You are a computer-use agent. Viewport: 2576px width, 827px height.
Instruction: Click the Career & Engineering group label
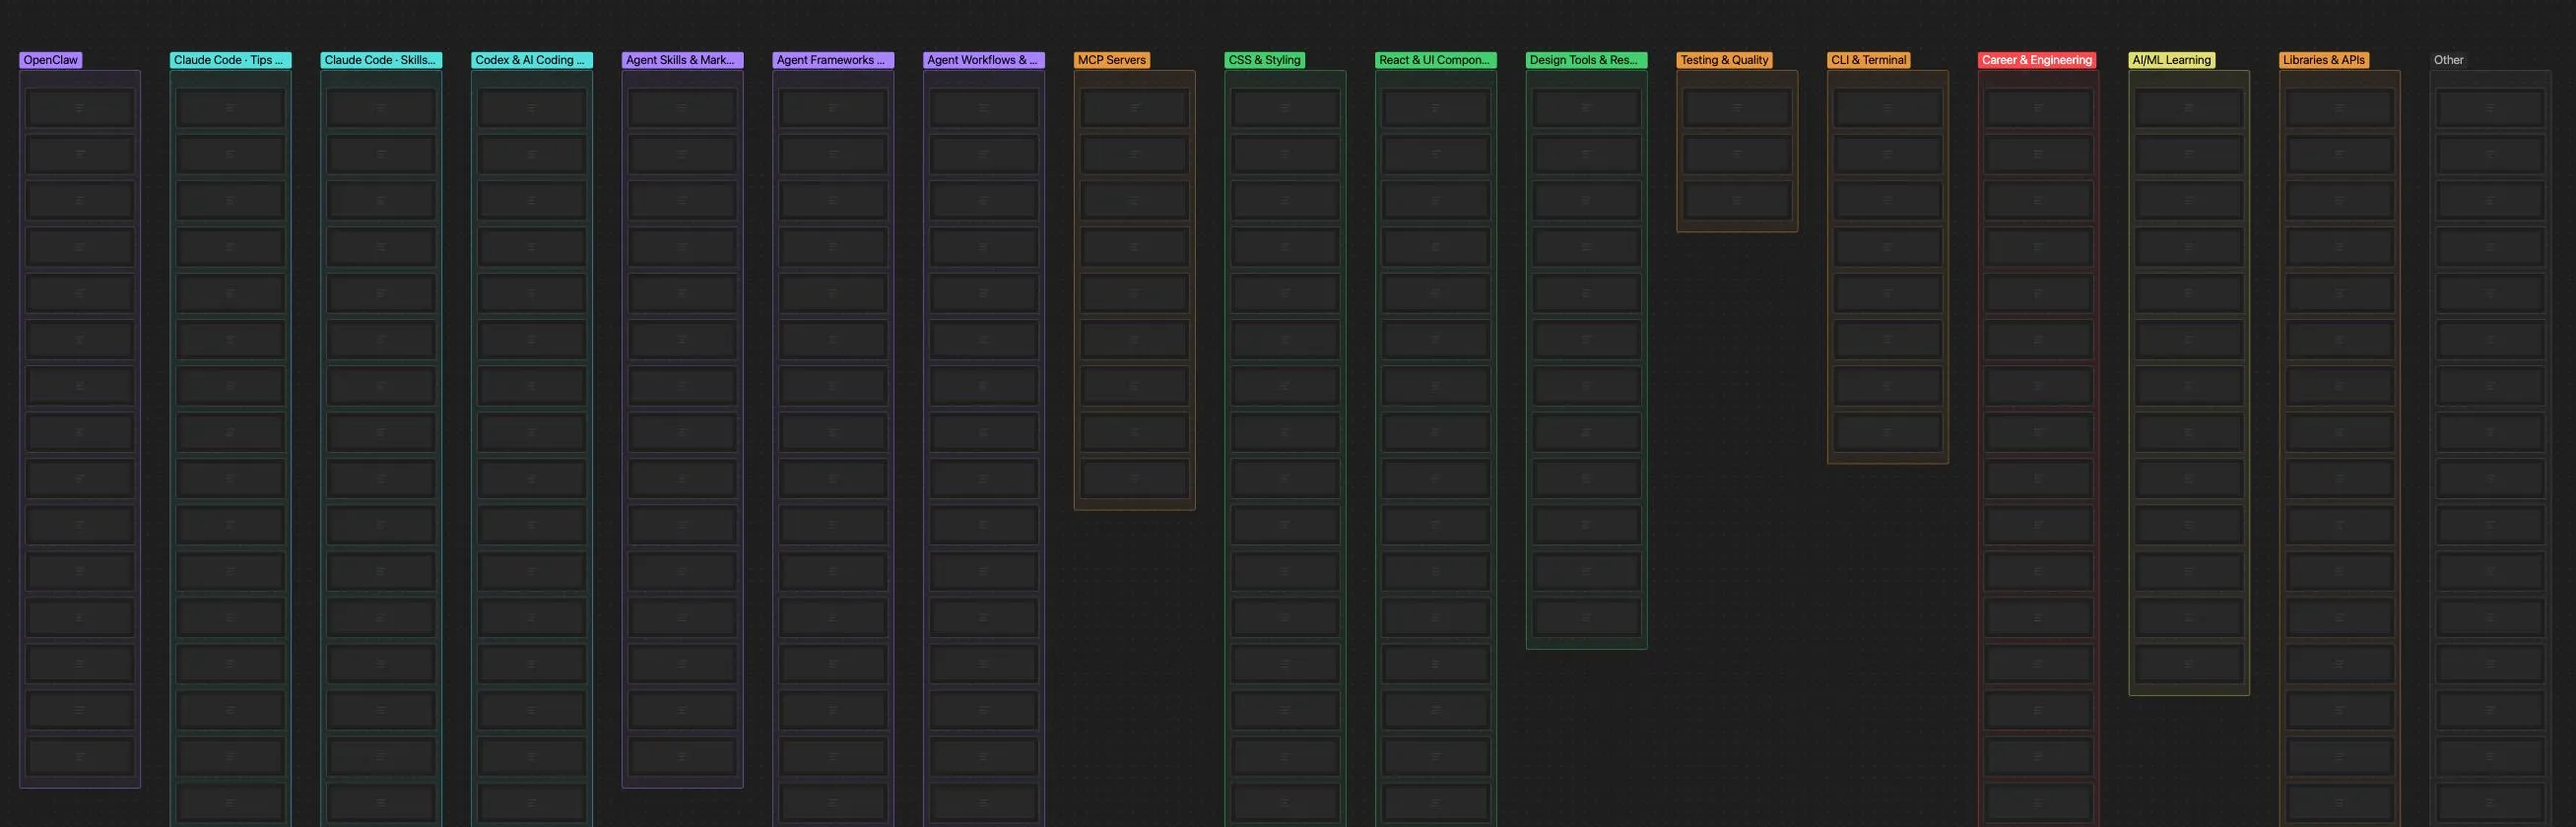pyautogui.click(x=2036, y=60)
